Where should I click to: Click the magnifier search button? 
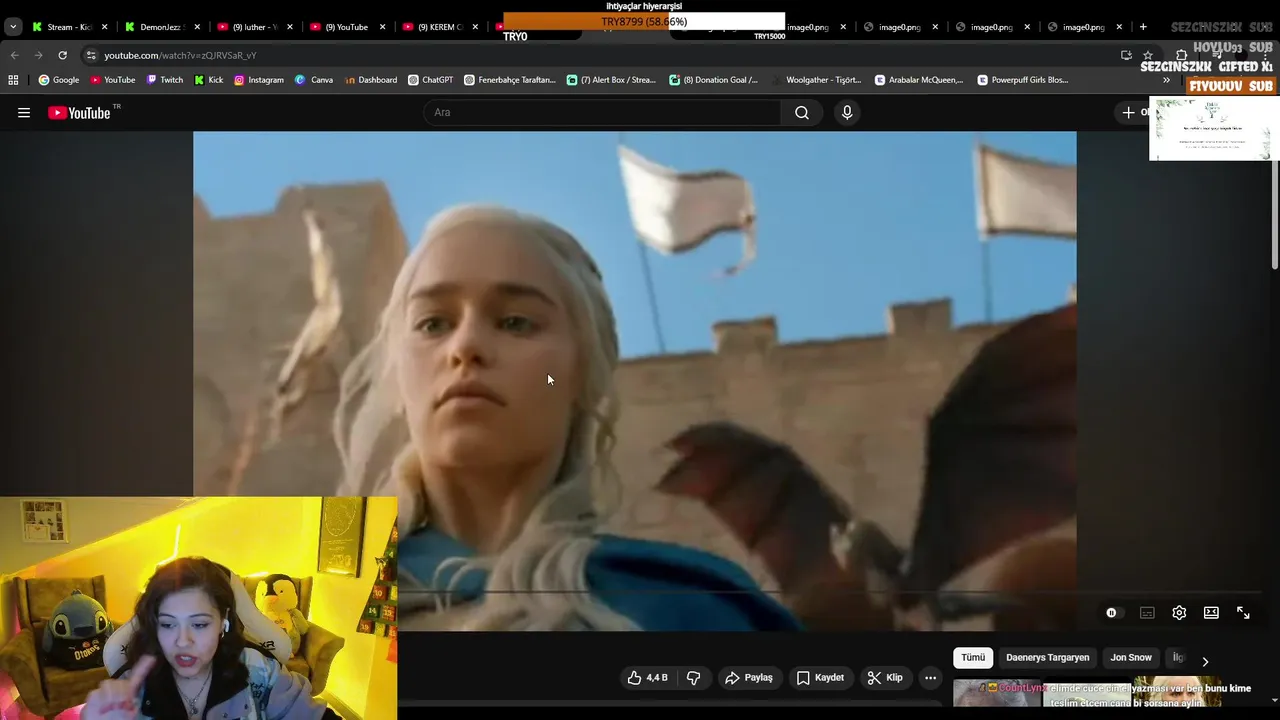802,112
